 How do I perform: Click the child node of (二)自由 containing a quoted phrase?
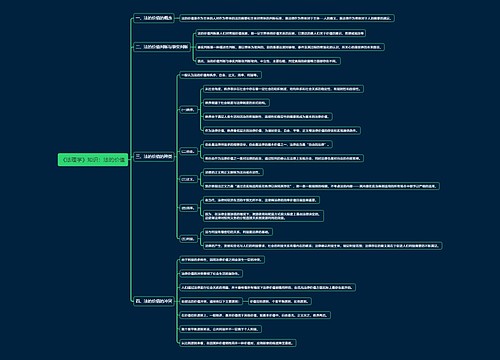[x=268, y=144]
